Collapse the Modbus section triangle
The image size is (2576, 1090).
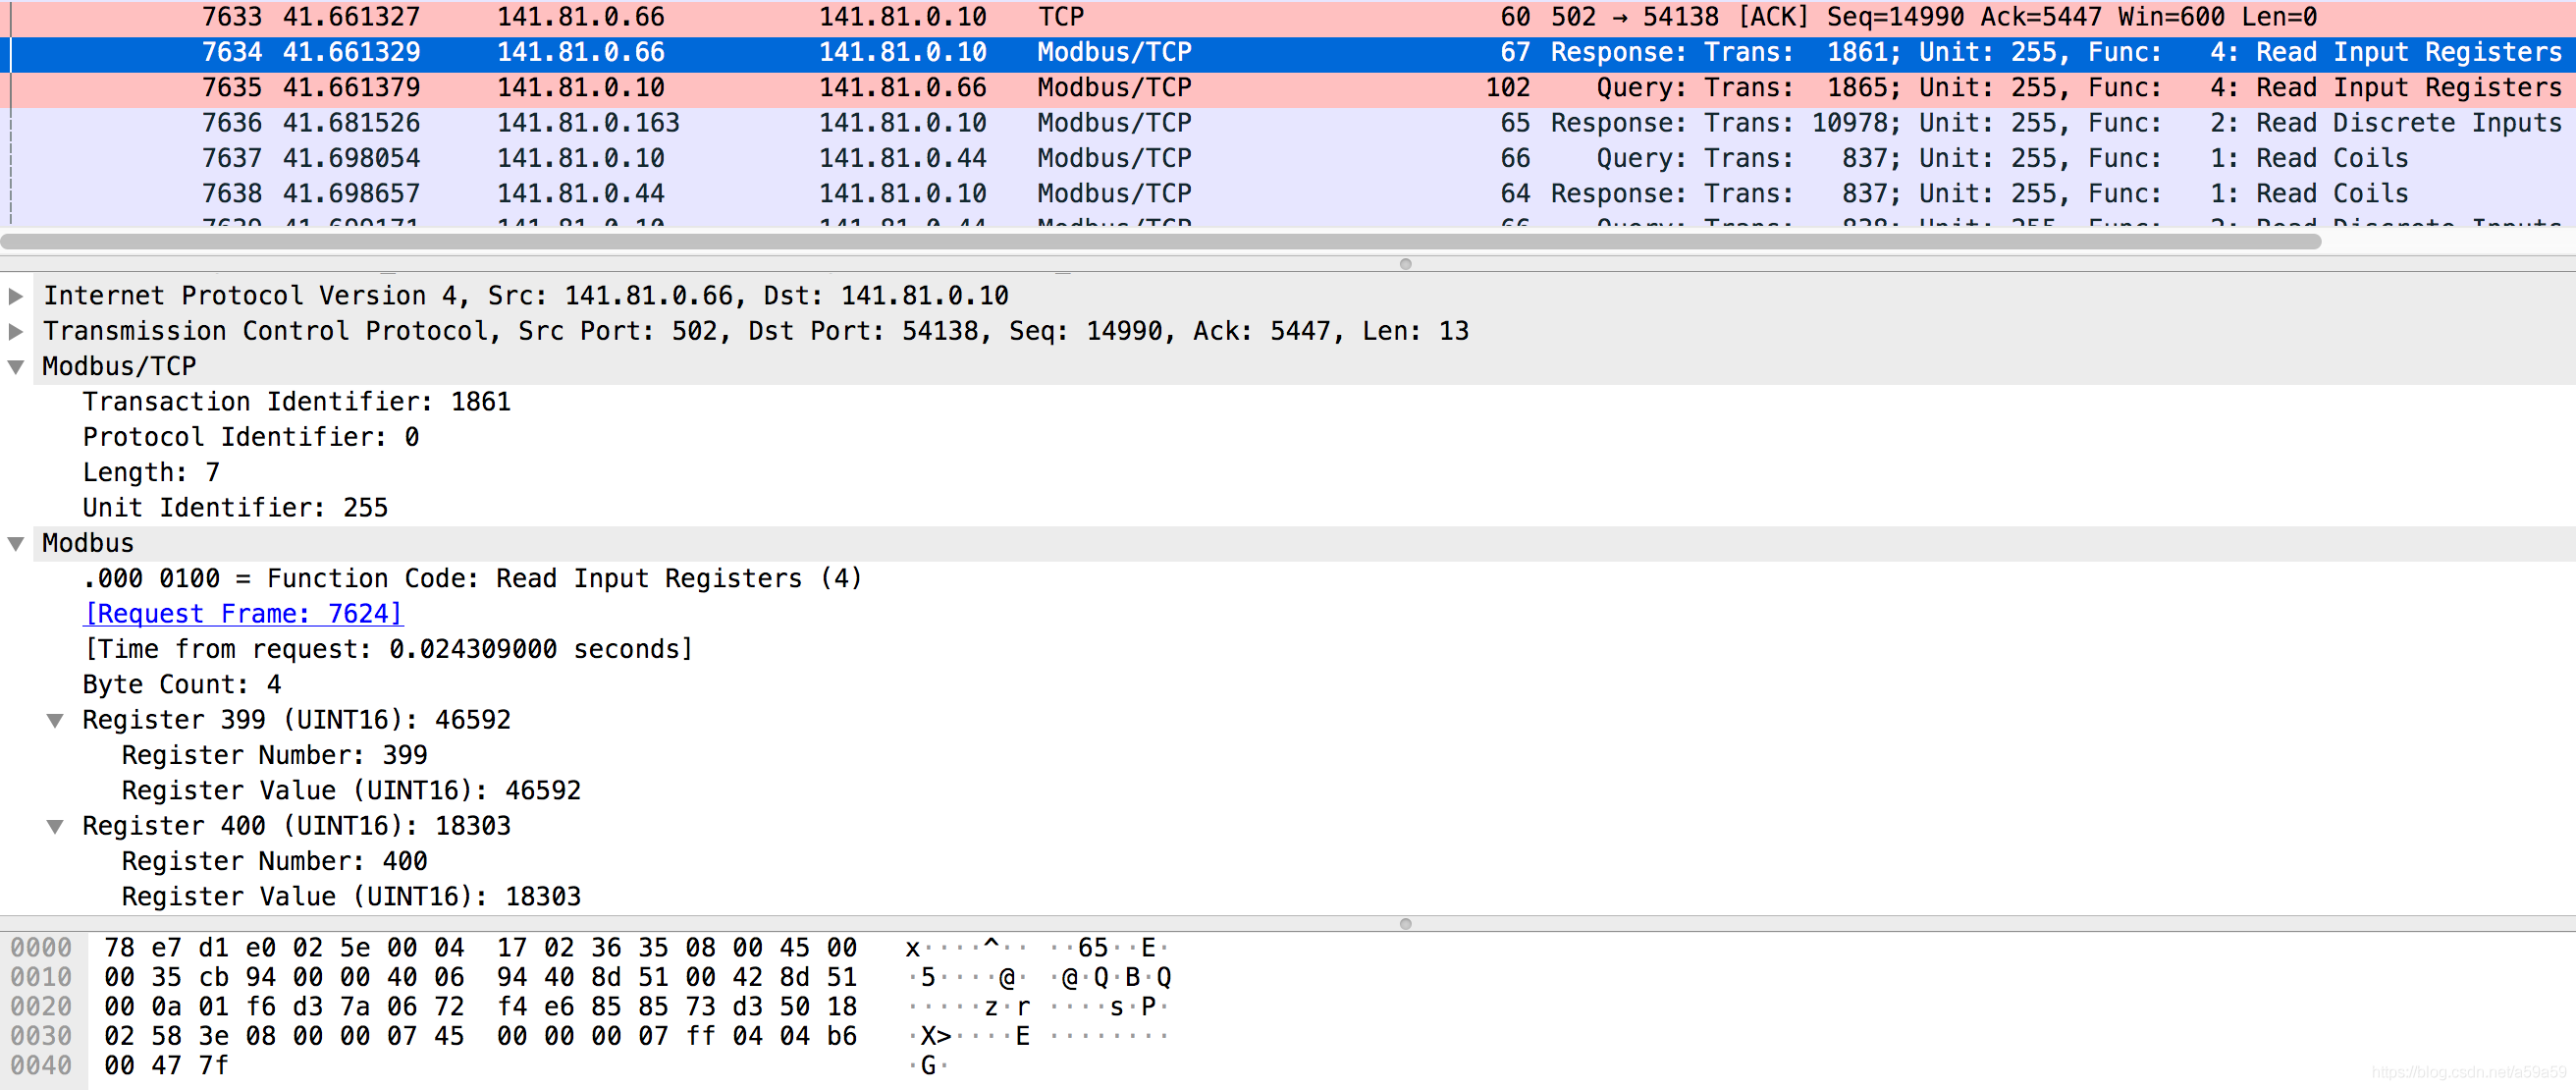click(16, 544)
